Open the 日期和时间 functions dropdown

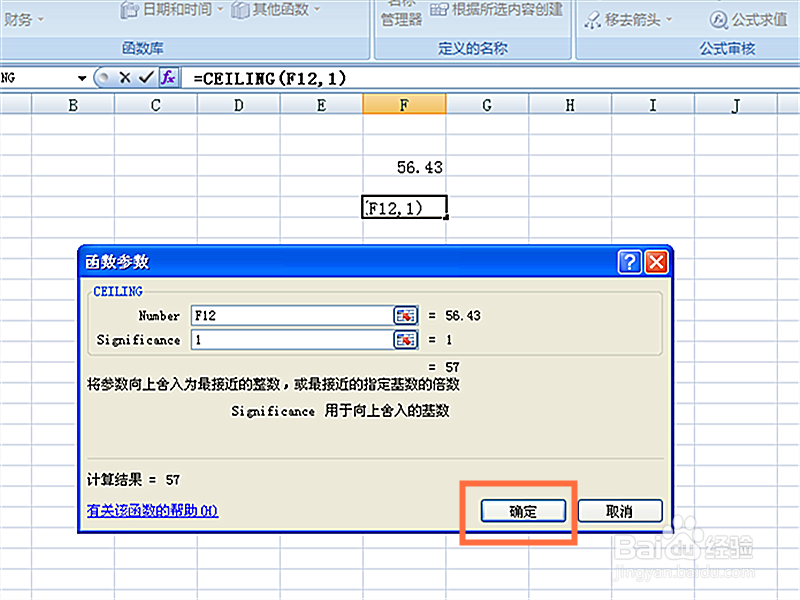172,9
